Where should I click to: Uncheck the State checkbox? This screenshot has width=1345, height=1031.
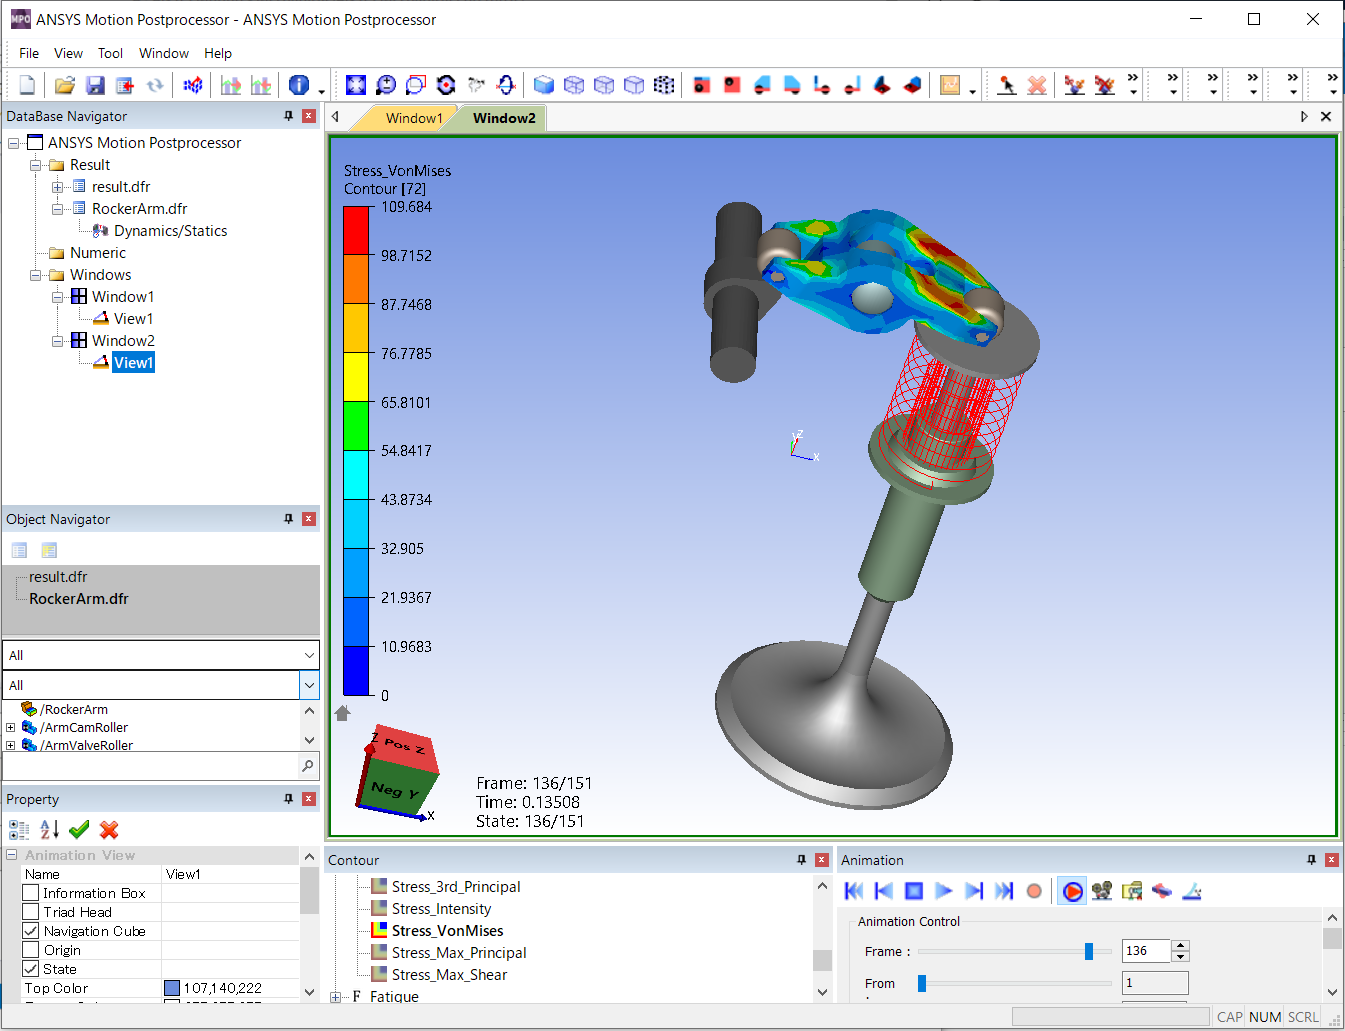pos(31,969)
